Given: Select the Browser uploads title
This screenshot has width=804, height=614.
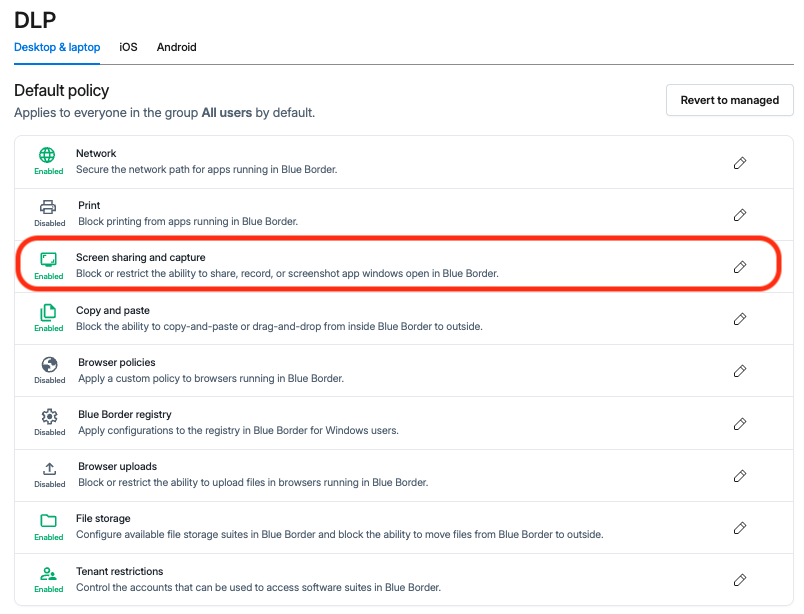Looking at the screenshot, I should coord(117,466).
